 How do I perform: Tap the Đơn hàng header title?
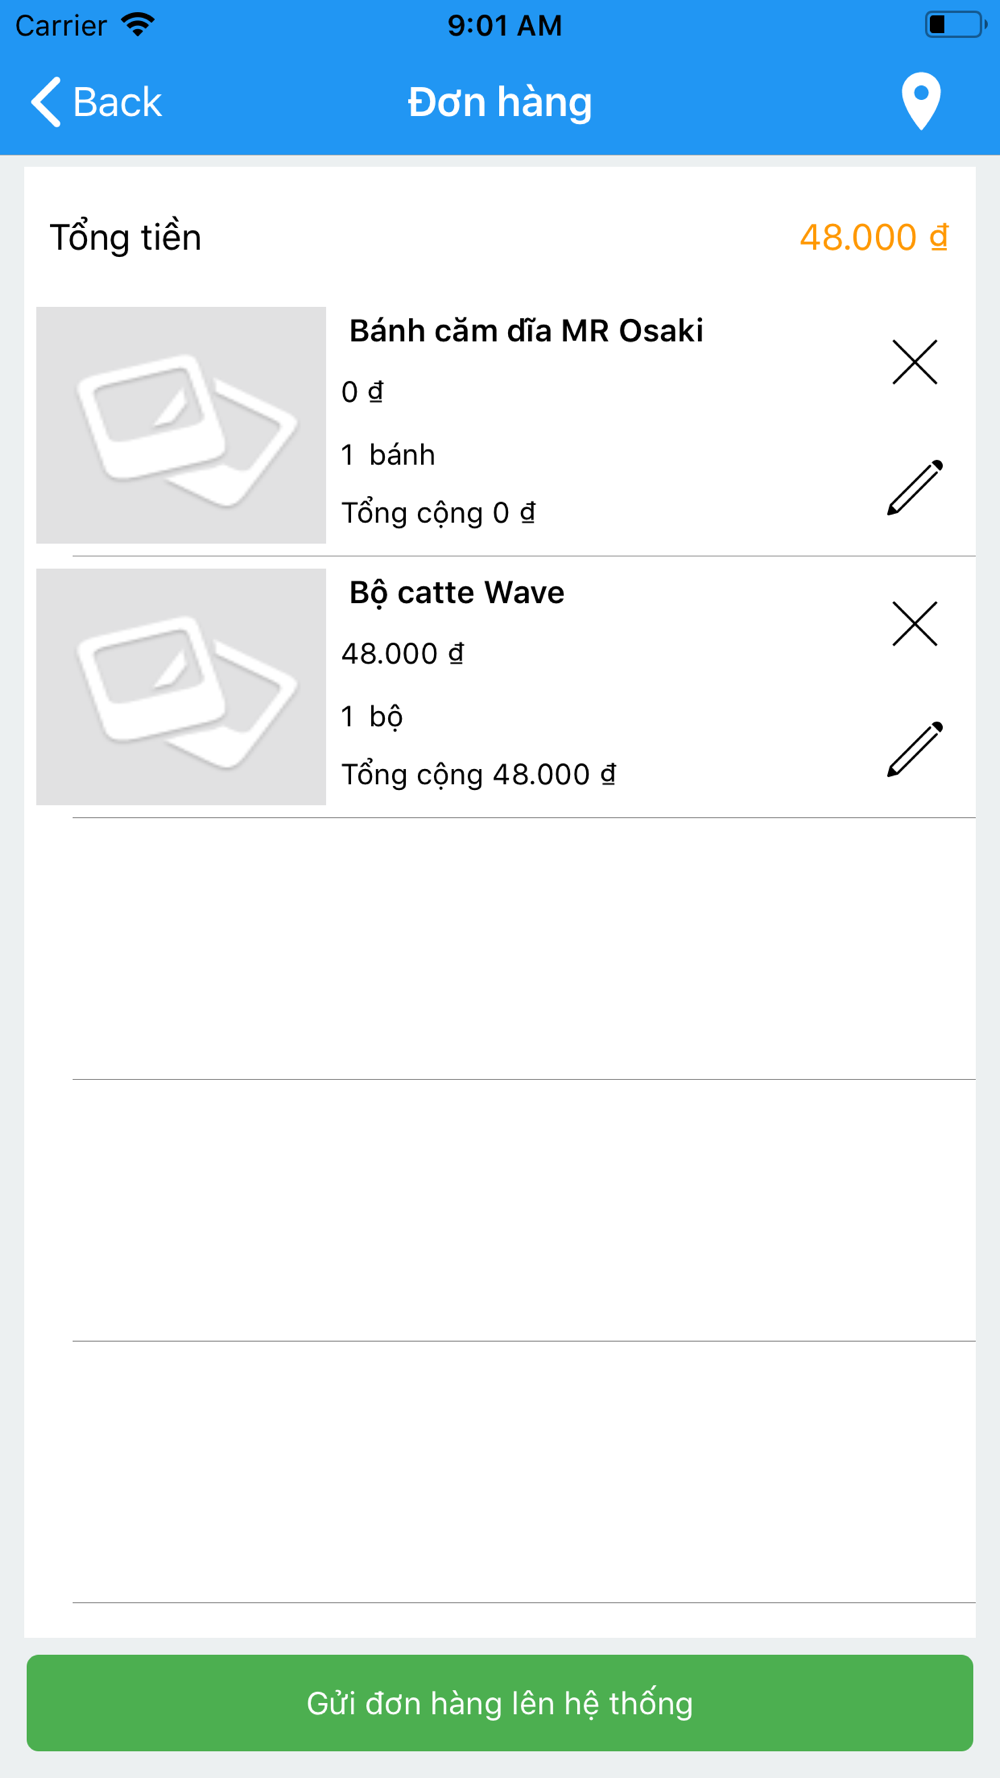(x=500, y=102)
